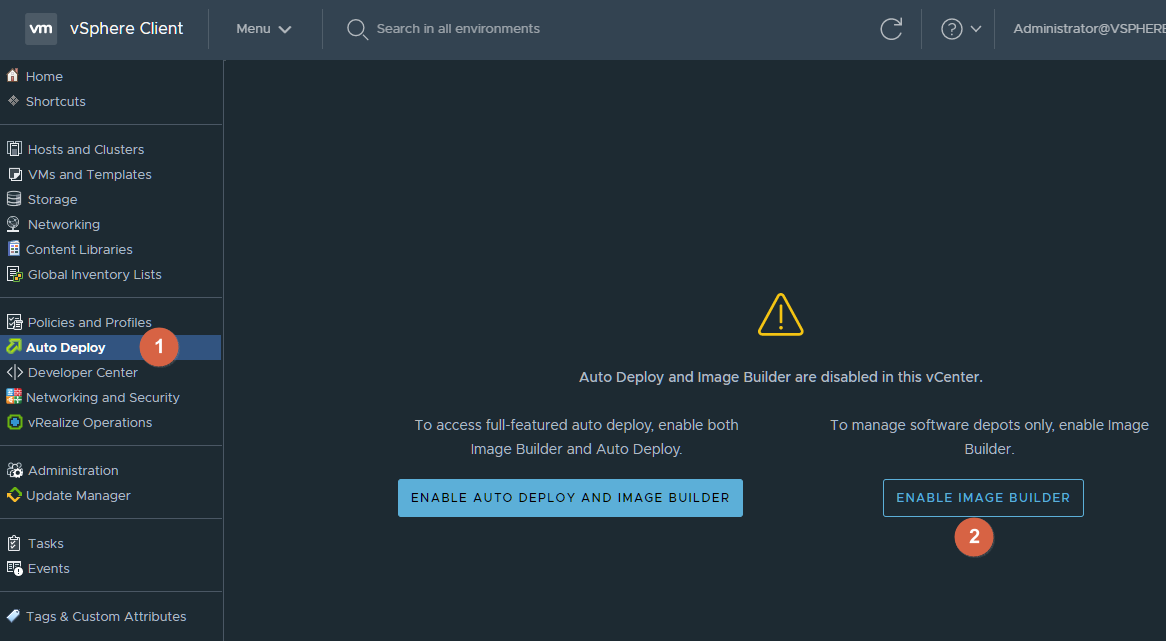Click the vRealize Operations icon

point(14,422)
